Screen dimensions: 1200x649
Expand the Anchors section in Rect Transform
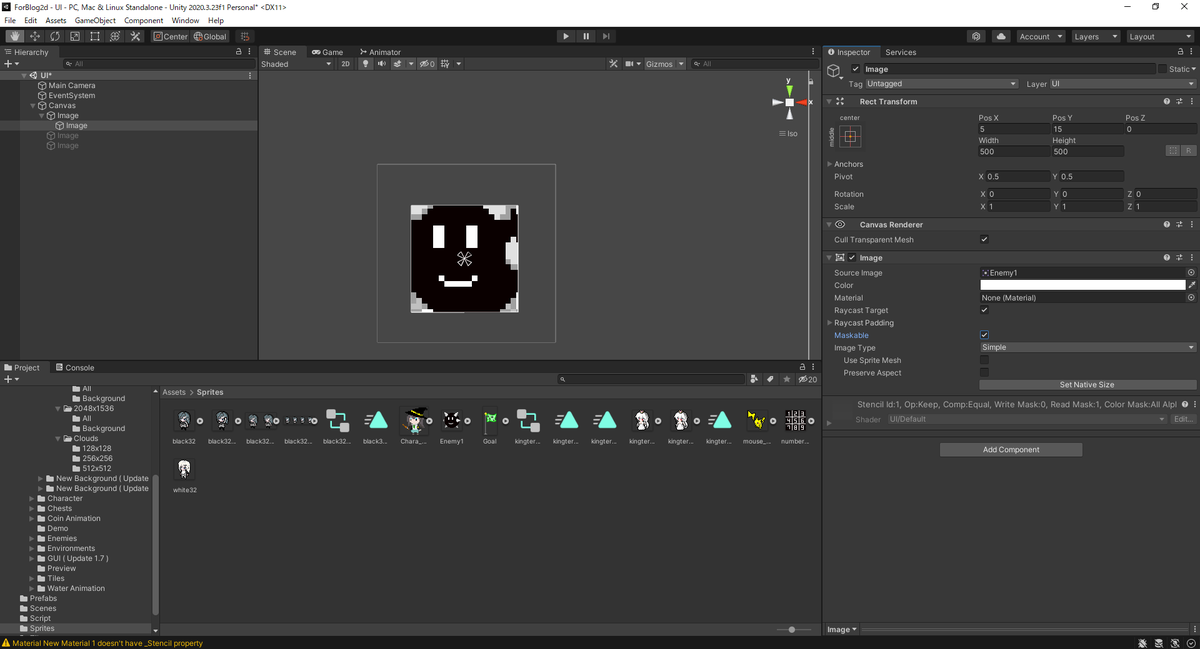coord(829,163)
